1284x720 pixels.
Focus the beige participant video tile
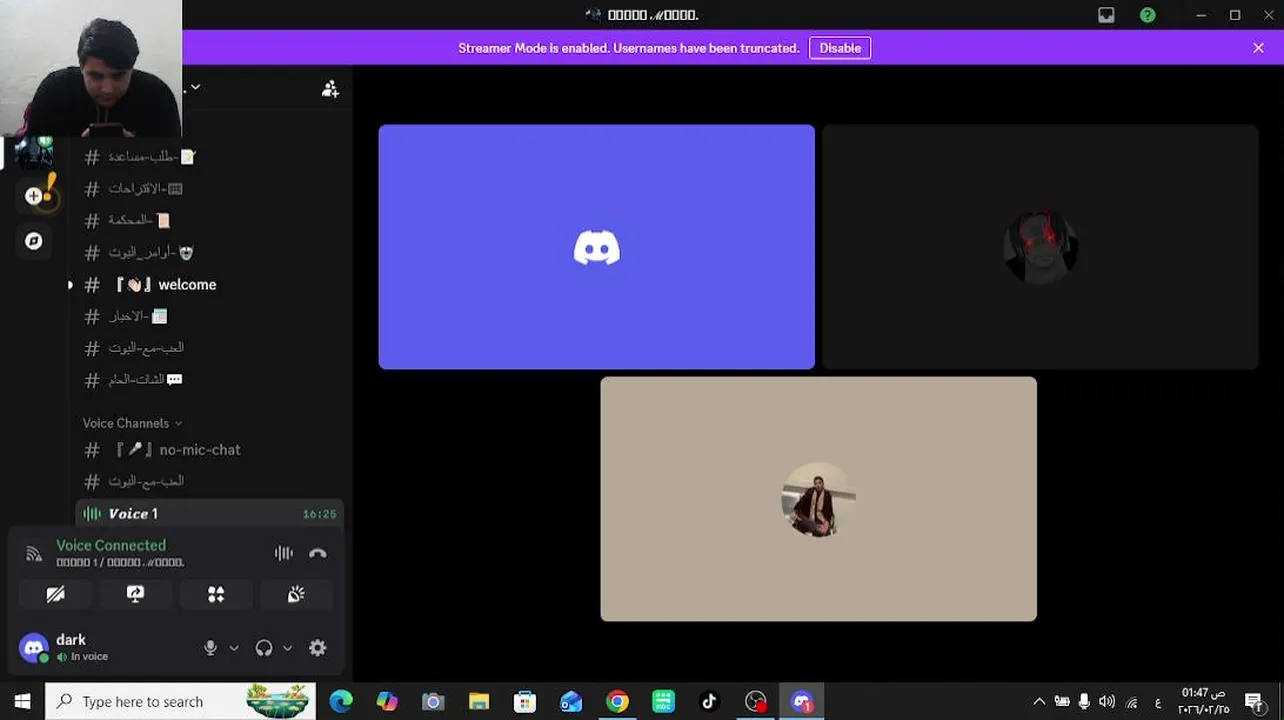(x=818, y=499)
